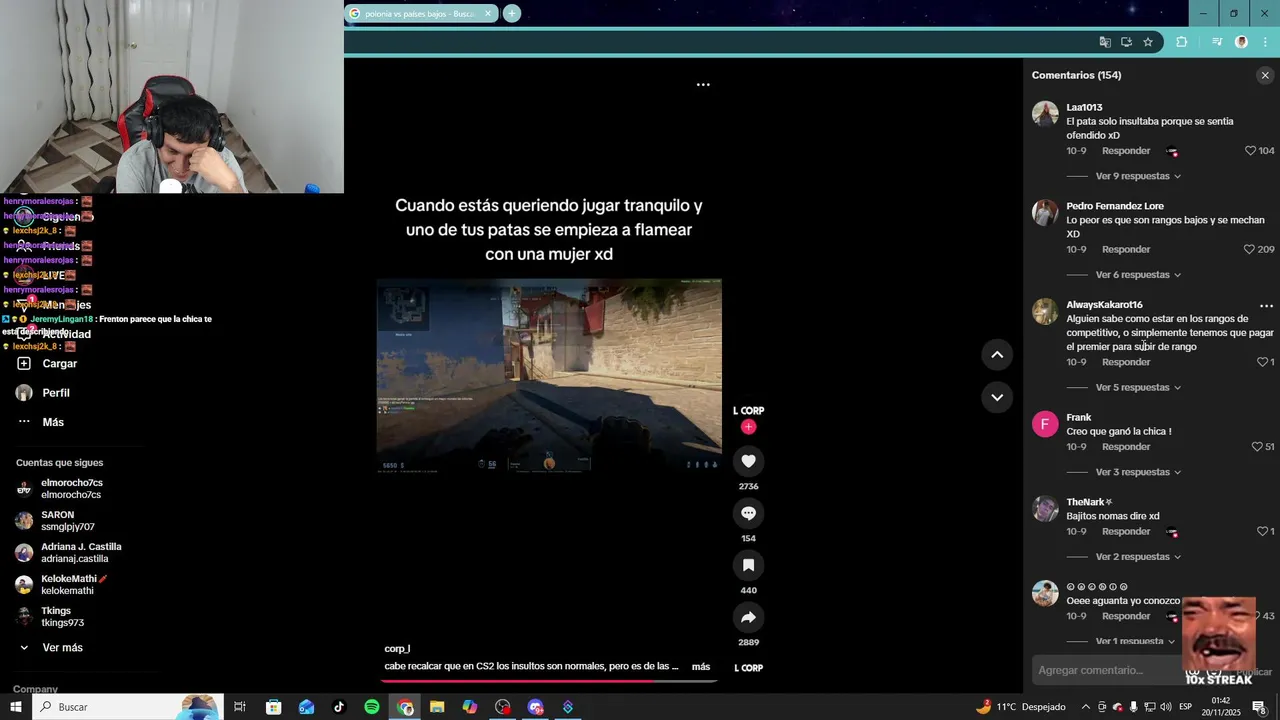Reply to TheNark's comment
Screen dimensions: 1280x720
[1126, 531]
